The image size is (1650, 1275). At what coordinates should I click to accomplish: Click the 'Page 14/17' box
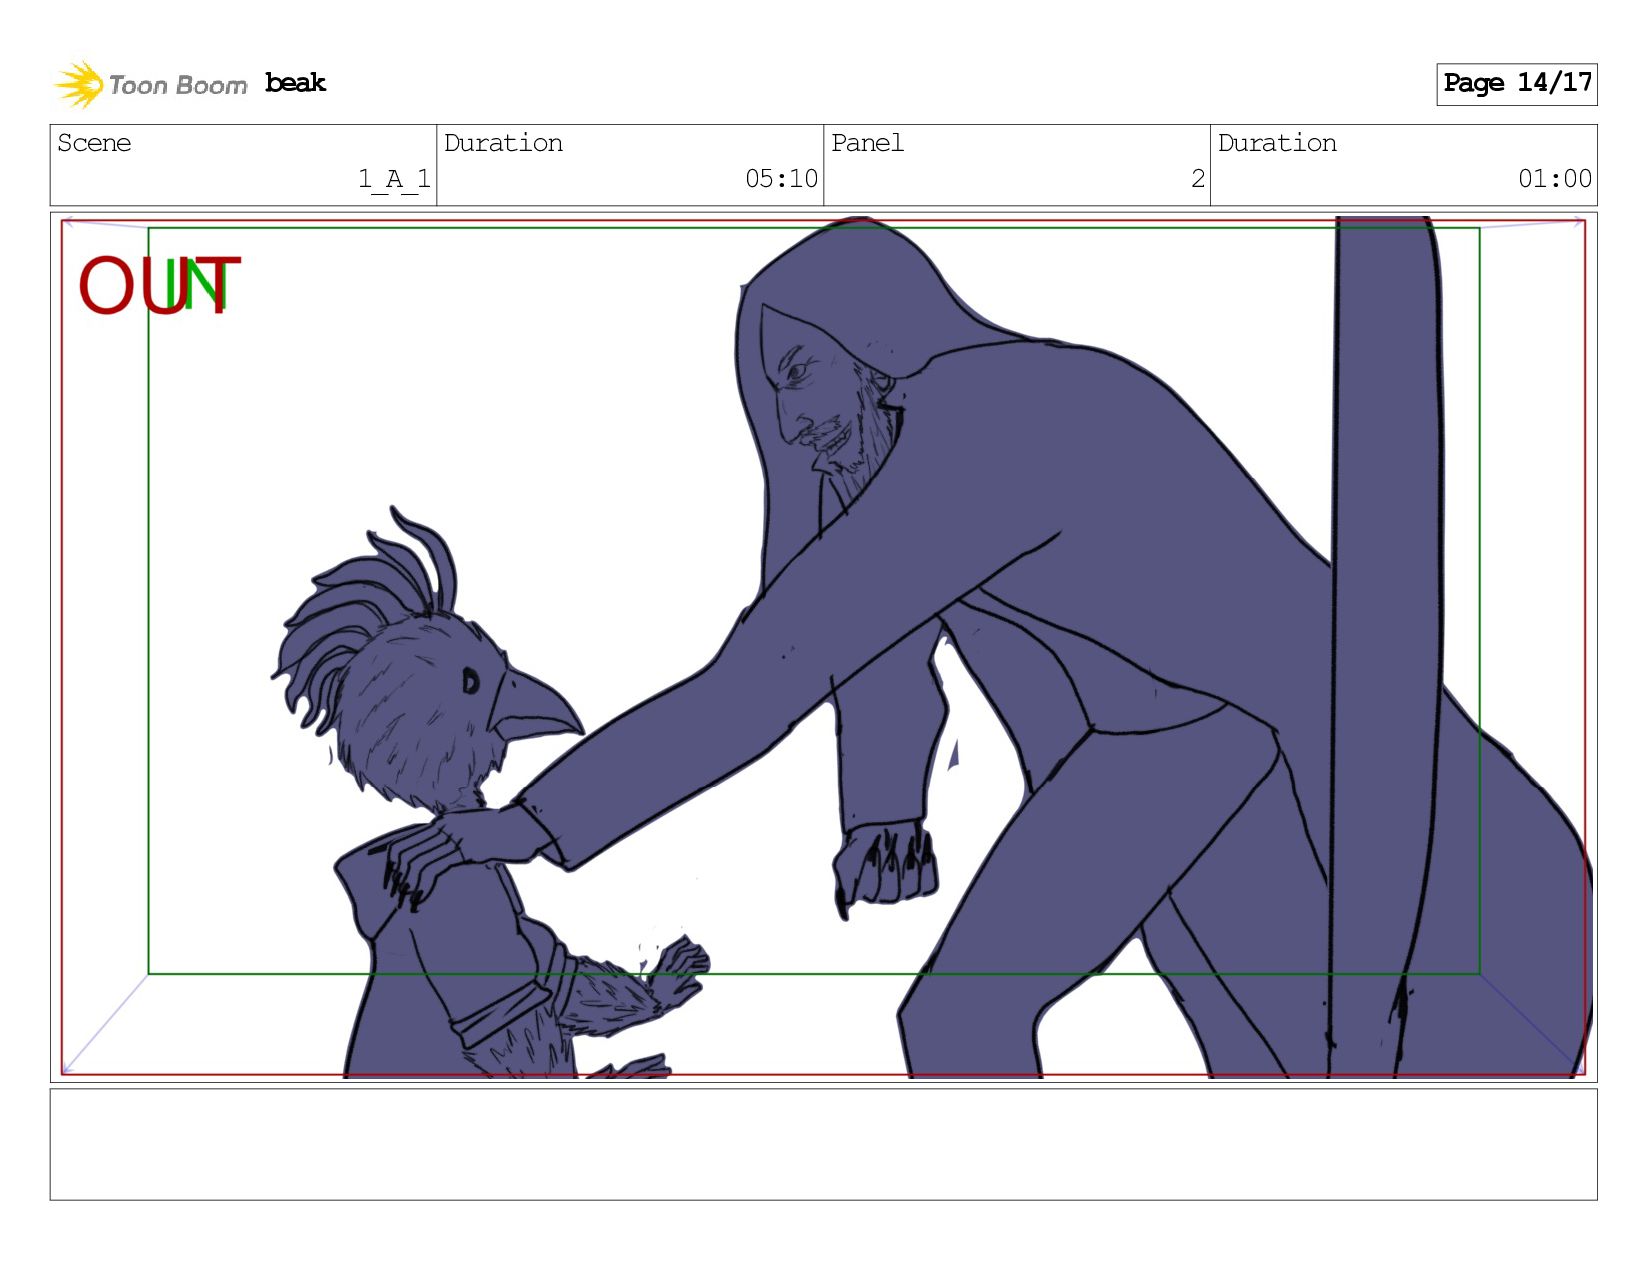[x=1516, y=84]
